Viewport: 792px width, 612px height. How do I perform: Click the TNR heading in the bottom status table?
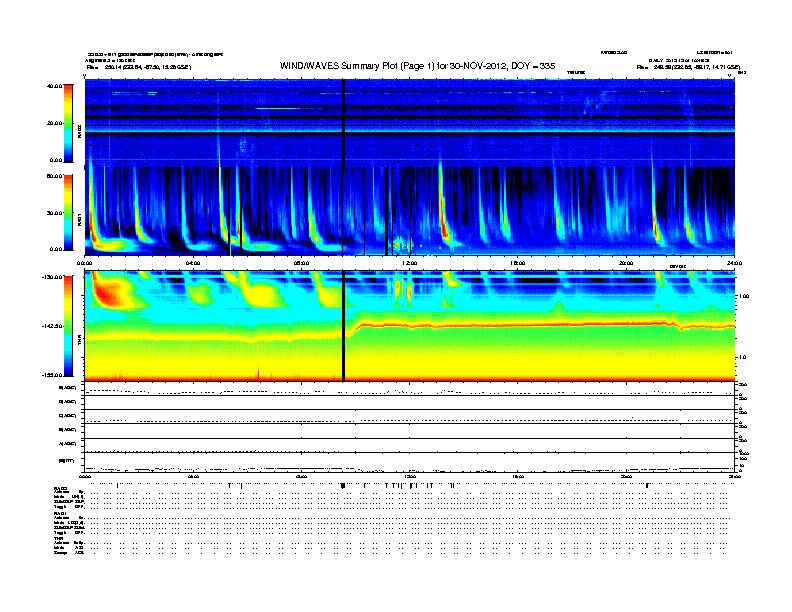[58, 538]
